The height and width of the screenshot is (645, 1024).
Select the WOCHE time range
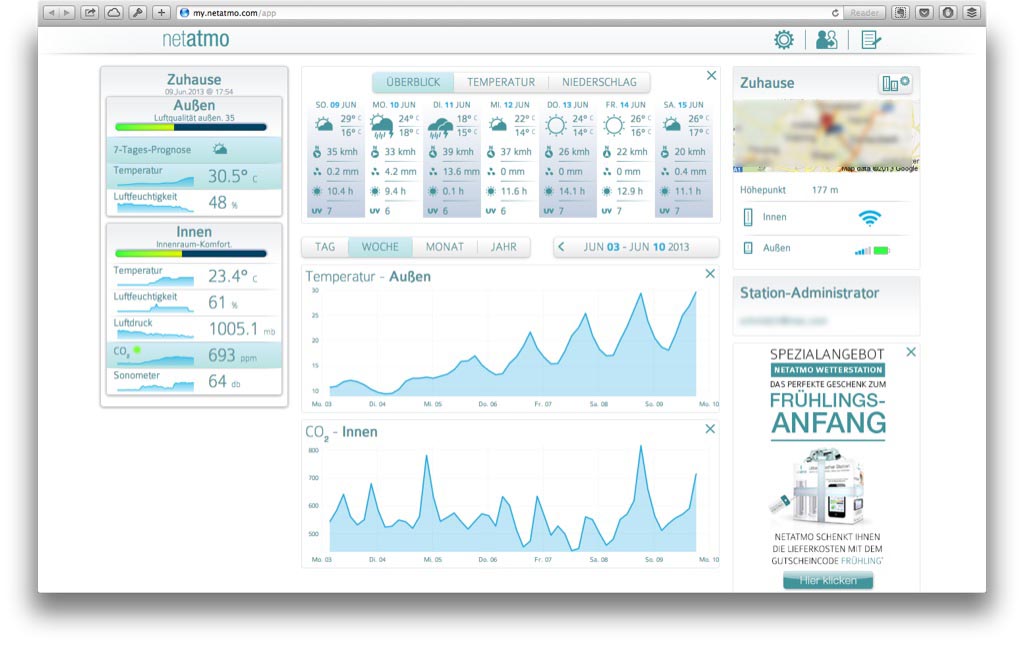[x=380, y=247]
